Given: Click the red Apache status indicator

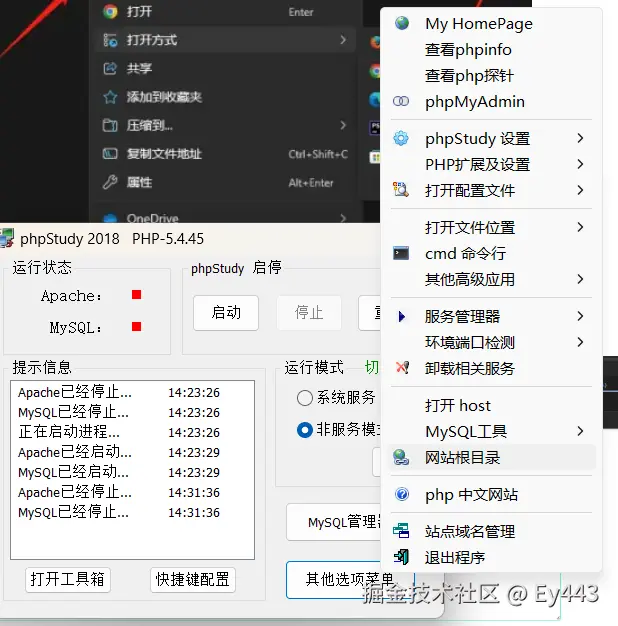Looking at the screenshot, I should [x=137, y=295].
